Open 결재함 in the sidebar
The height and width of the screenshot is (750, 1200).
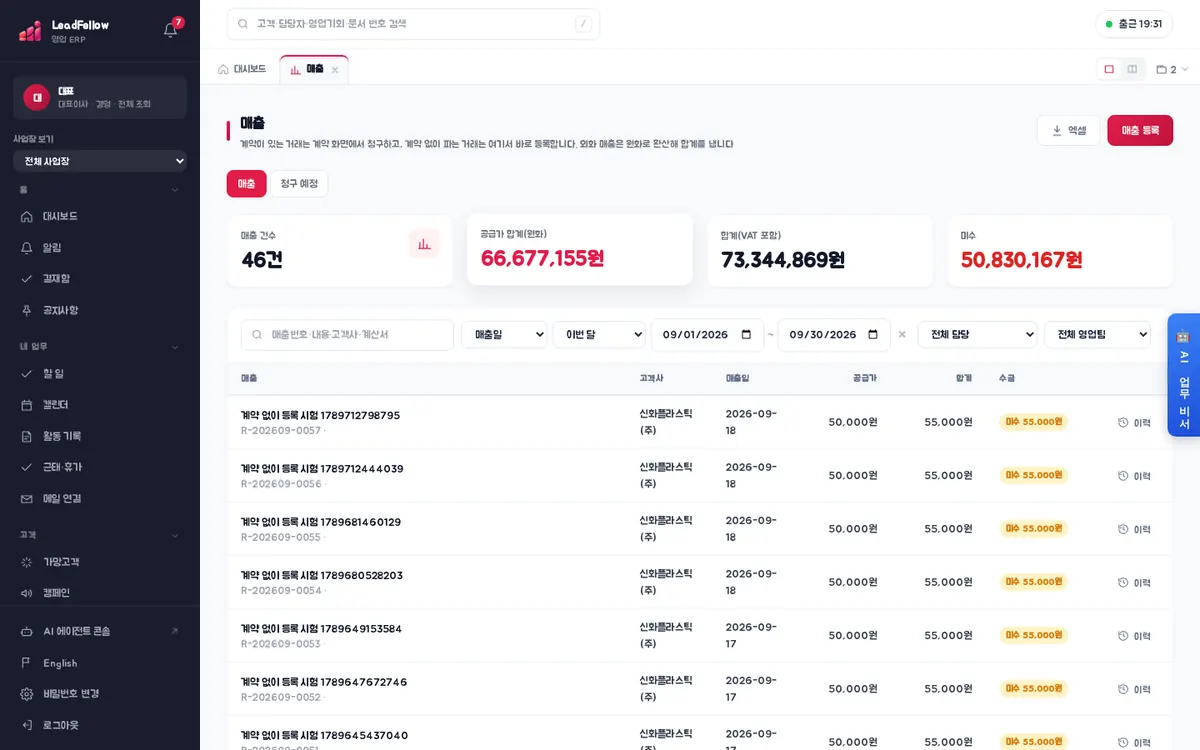[100, 278]
